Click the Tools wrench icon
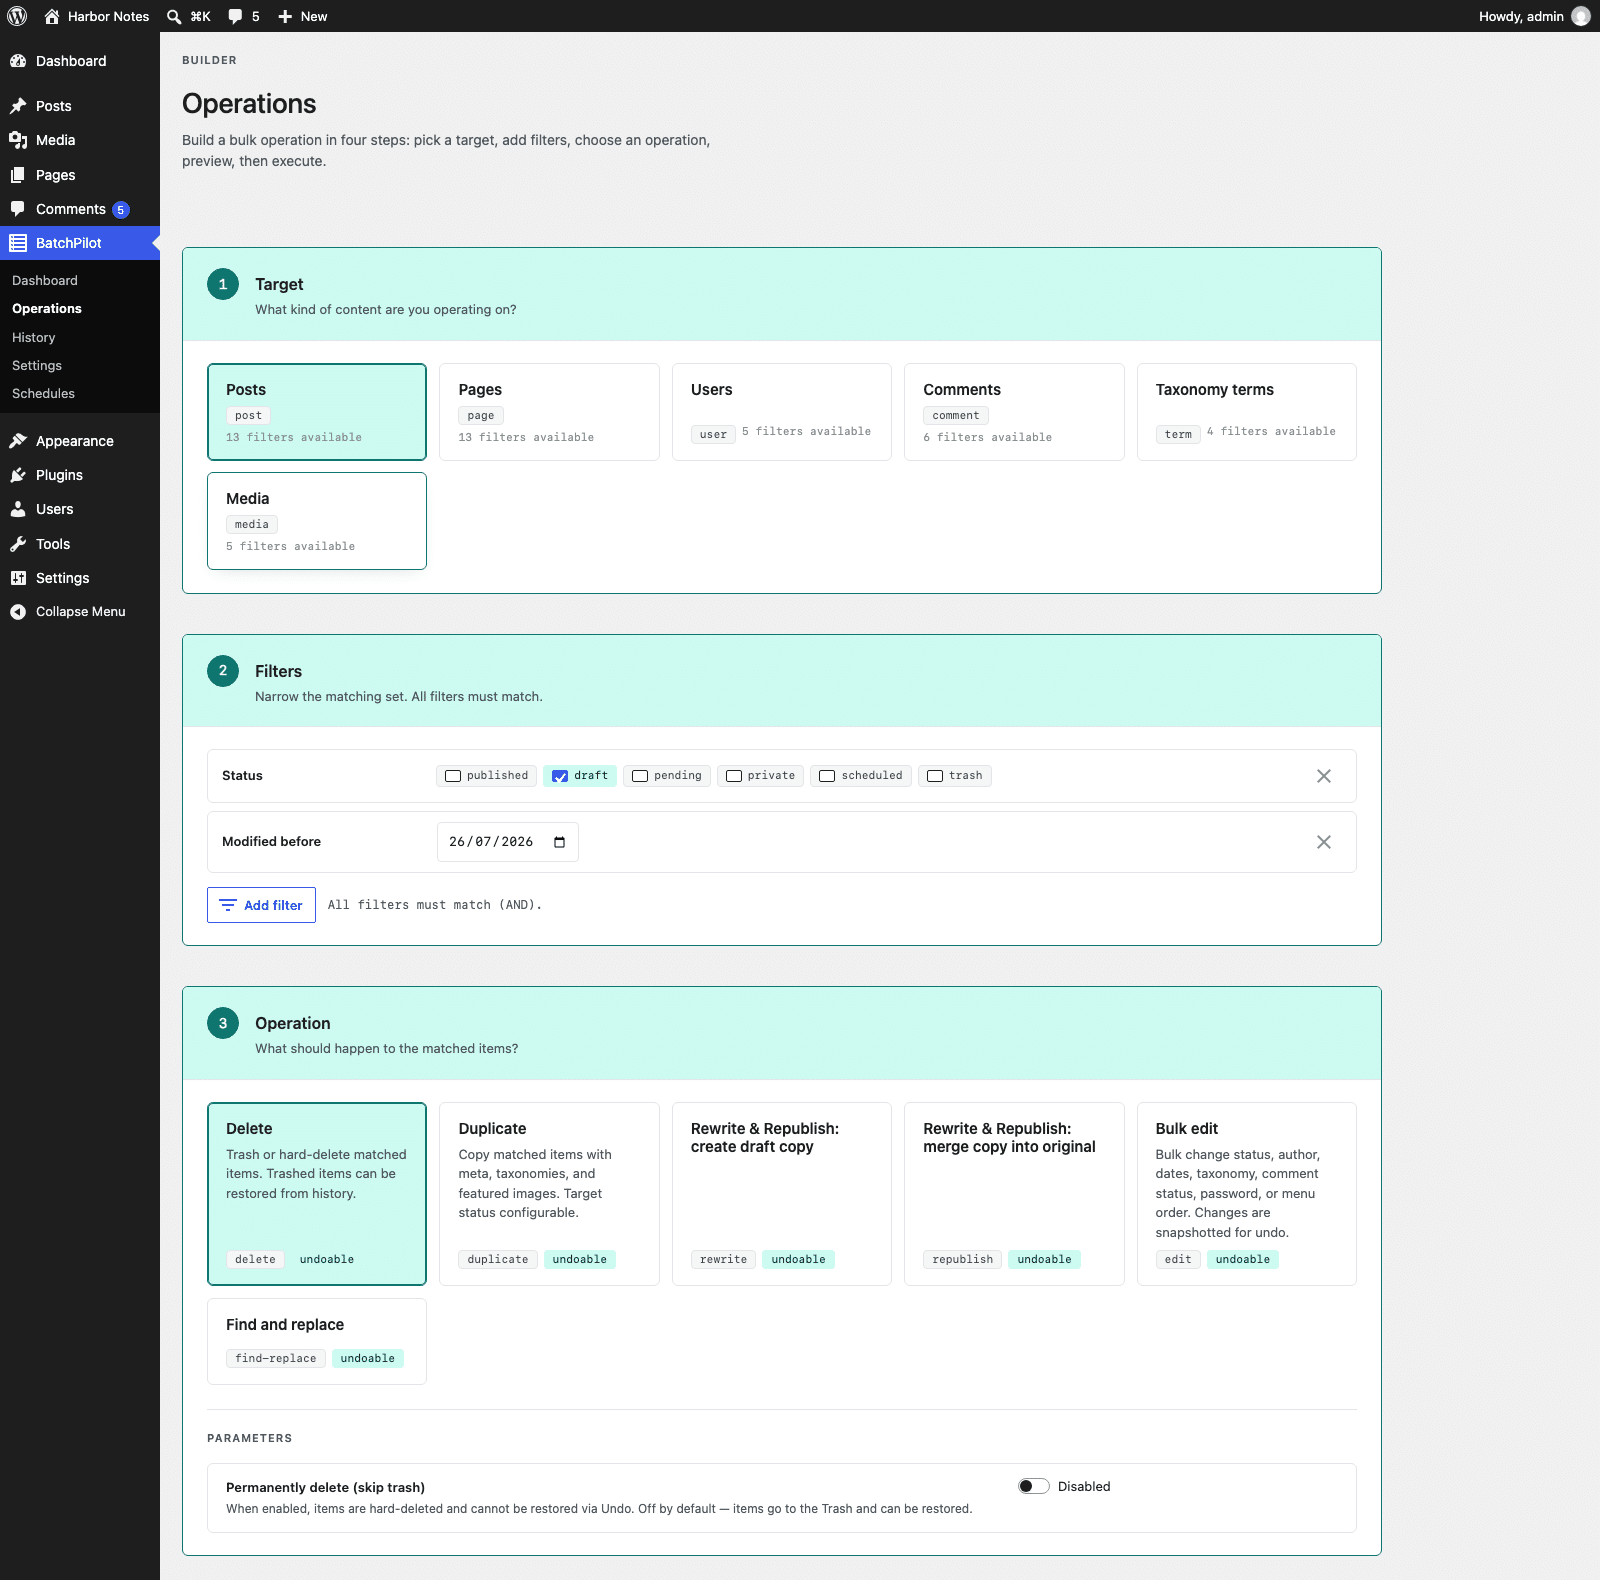This screenshot has height=1580, width=1600. coord(18,544)
